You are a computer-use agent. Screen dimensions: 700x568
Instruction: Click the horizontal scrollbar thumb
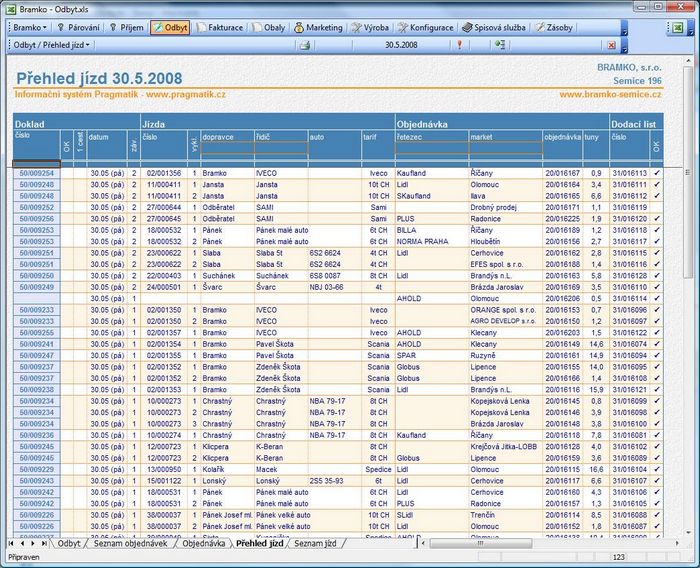480,543
